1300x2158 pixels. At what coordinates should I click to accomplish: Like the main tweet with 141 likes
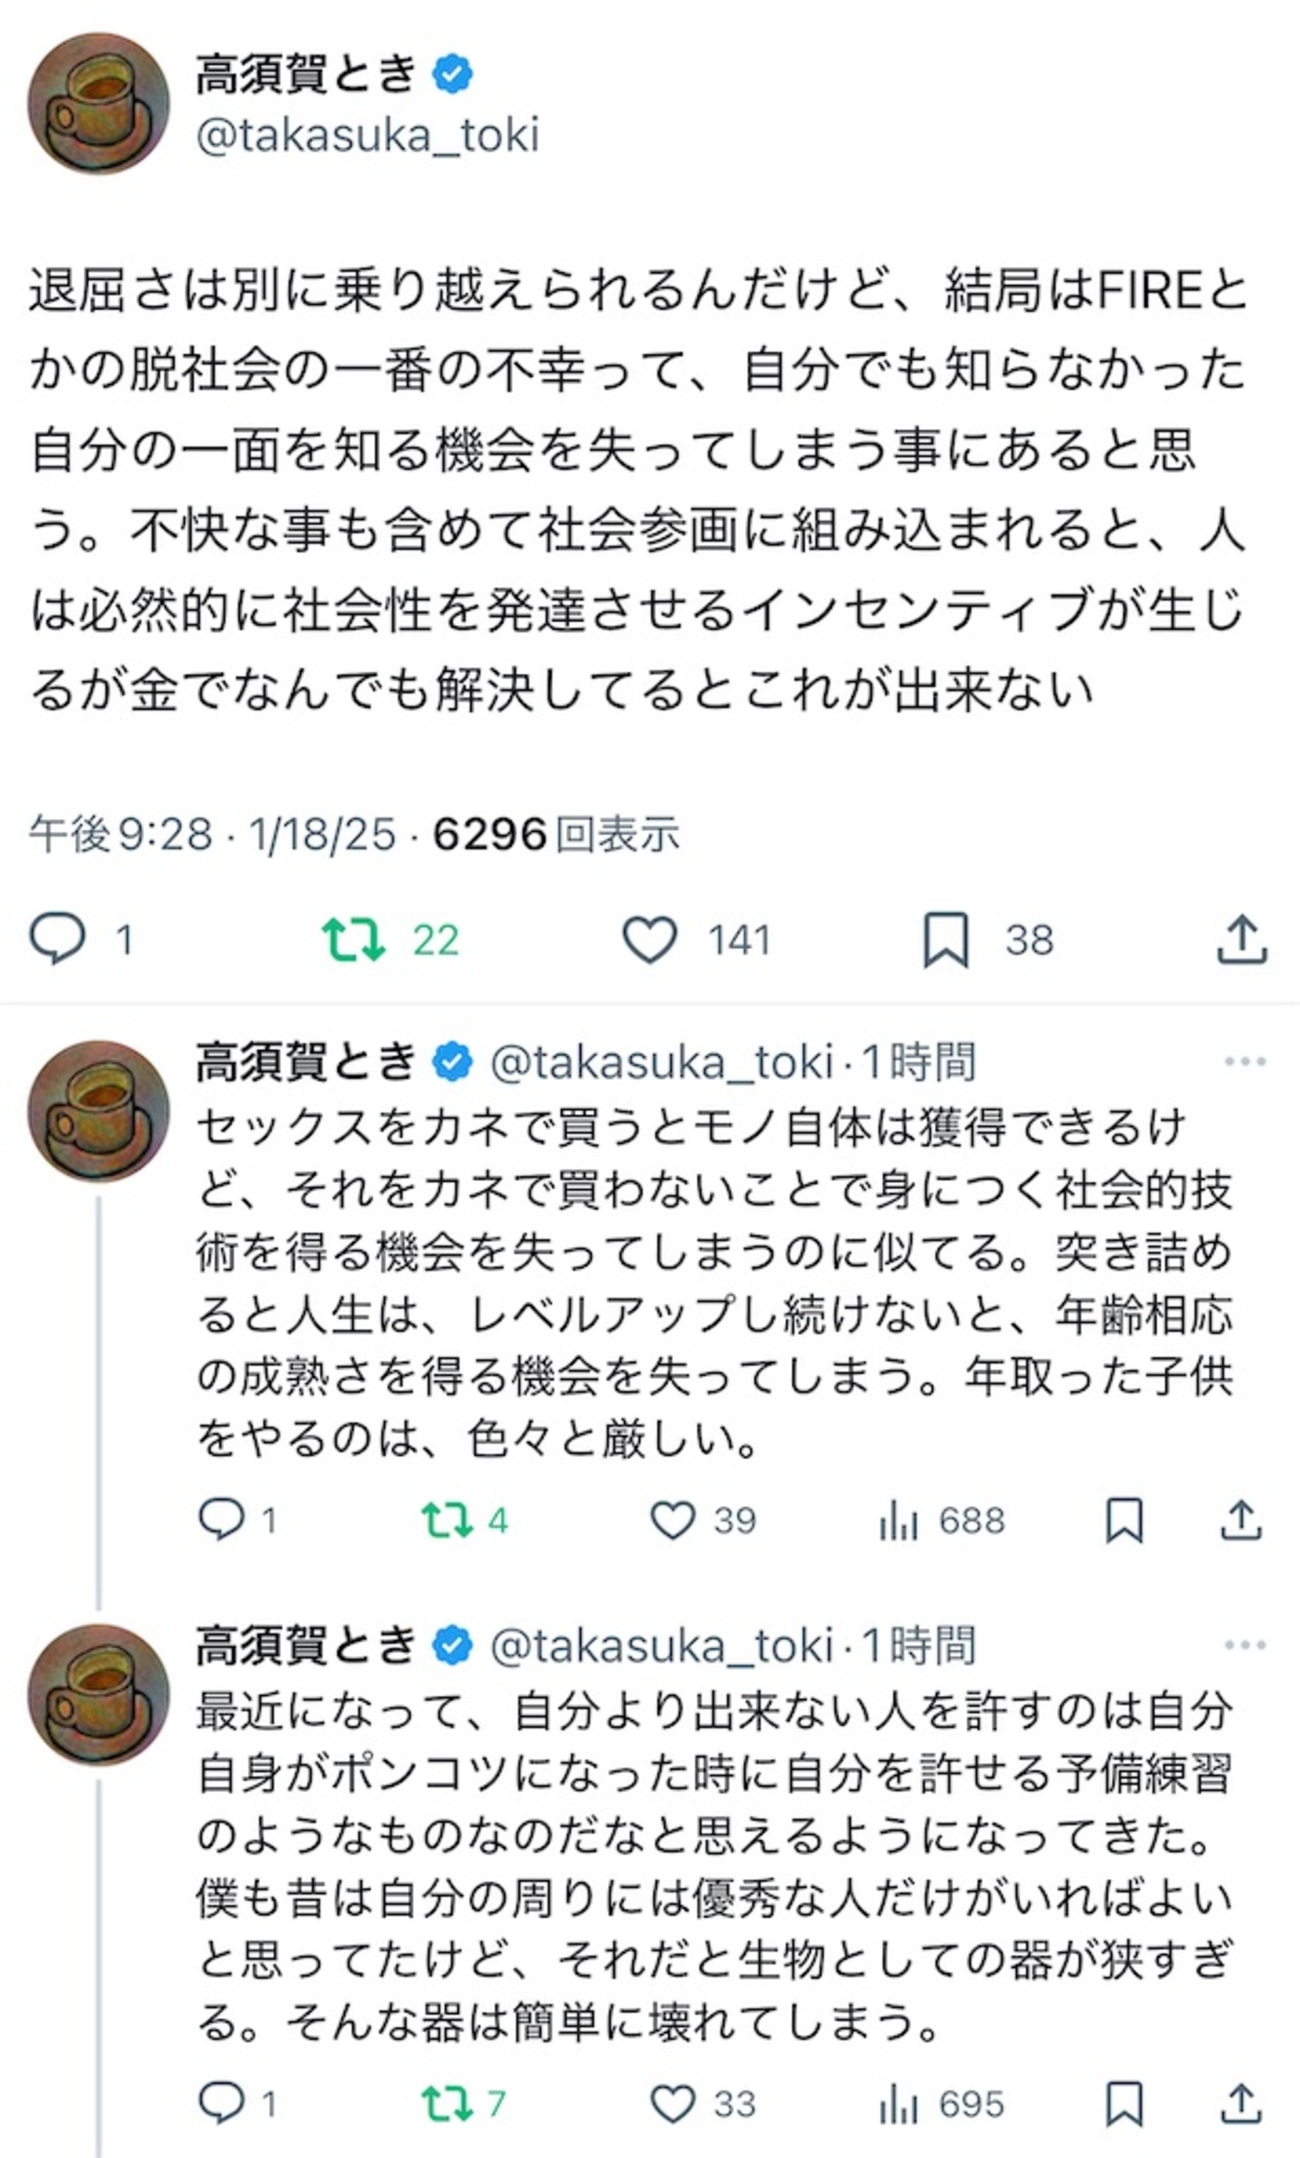point(650,940)
